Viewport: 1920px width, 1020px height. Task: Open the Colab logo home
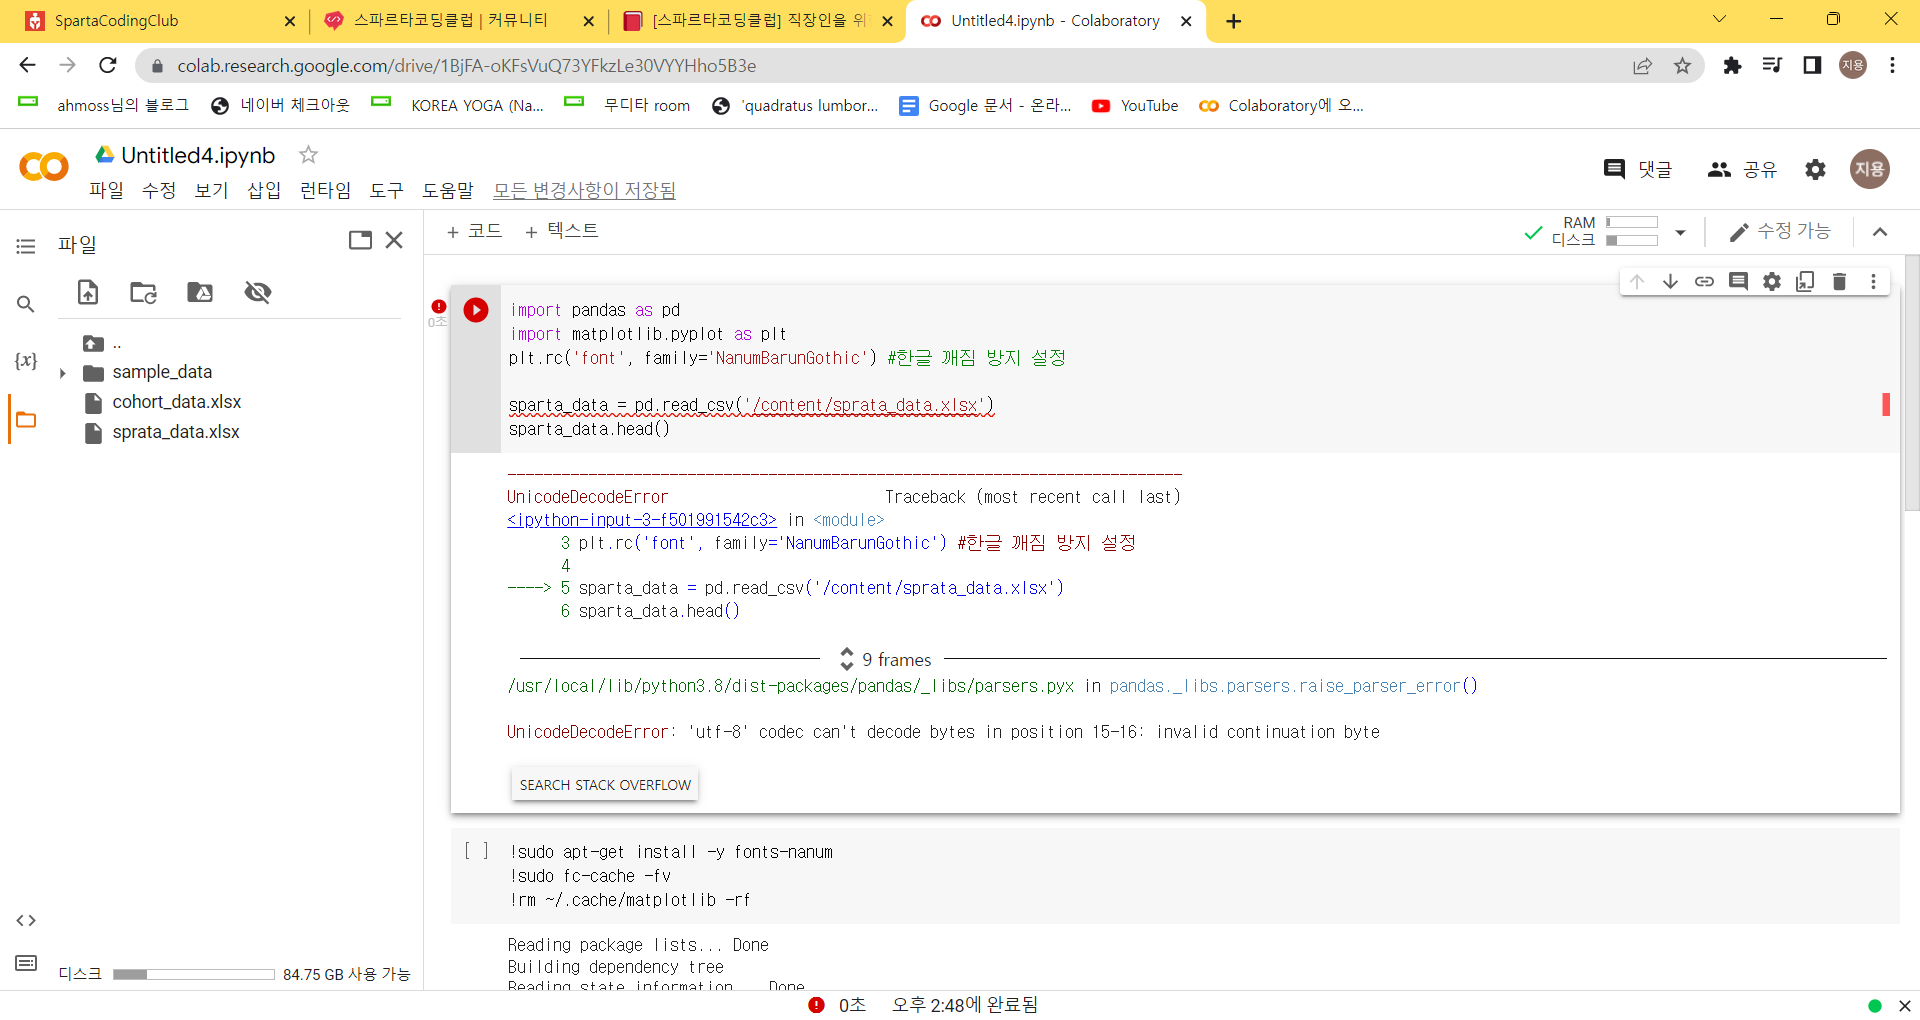[x=44, y=167]
